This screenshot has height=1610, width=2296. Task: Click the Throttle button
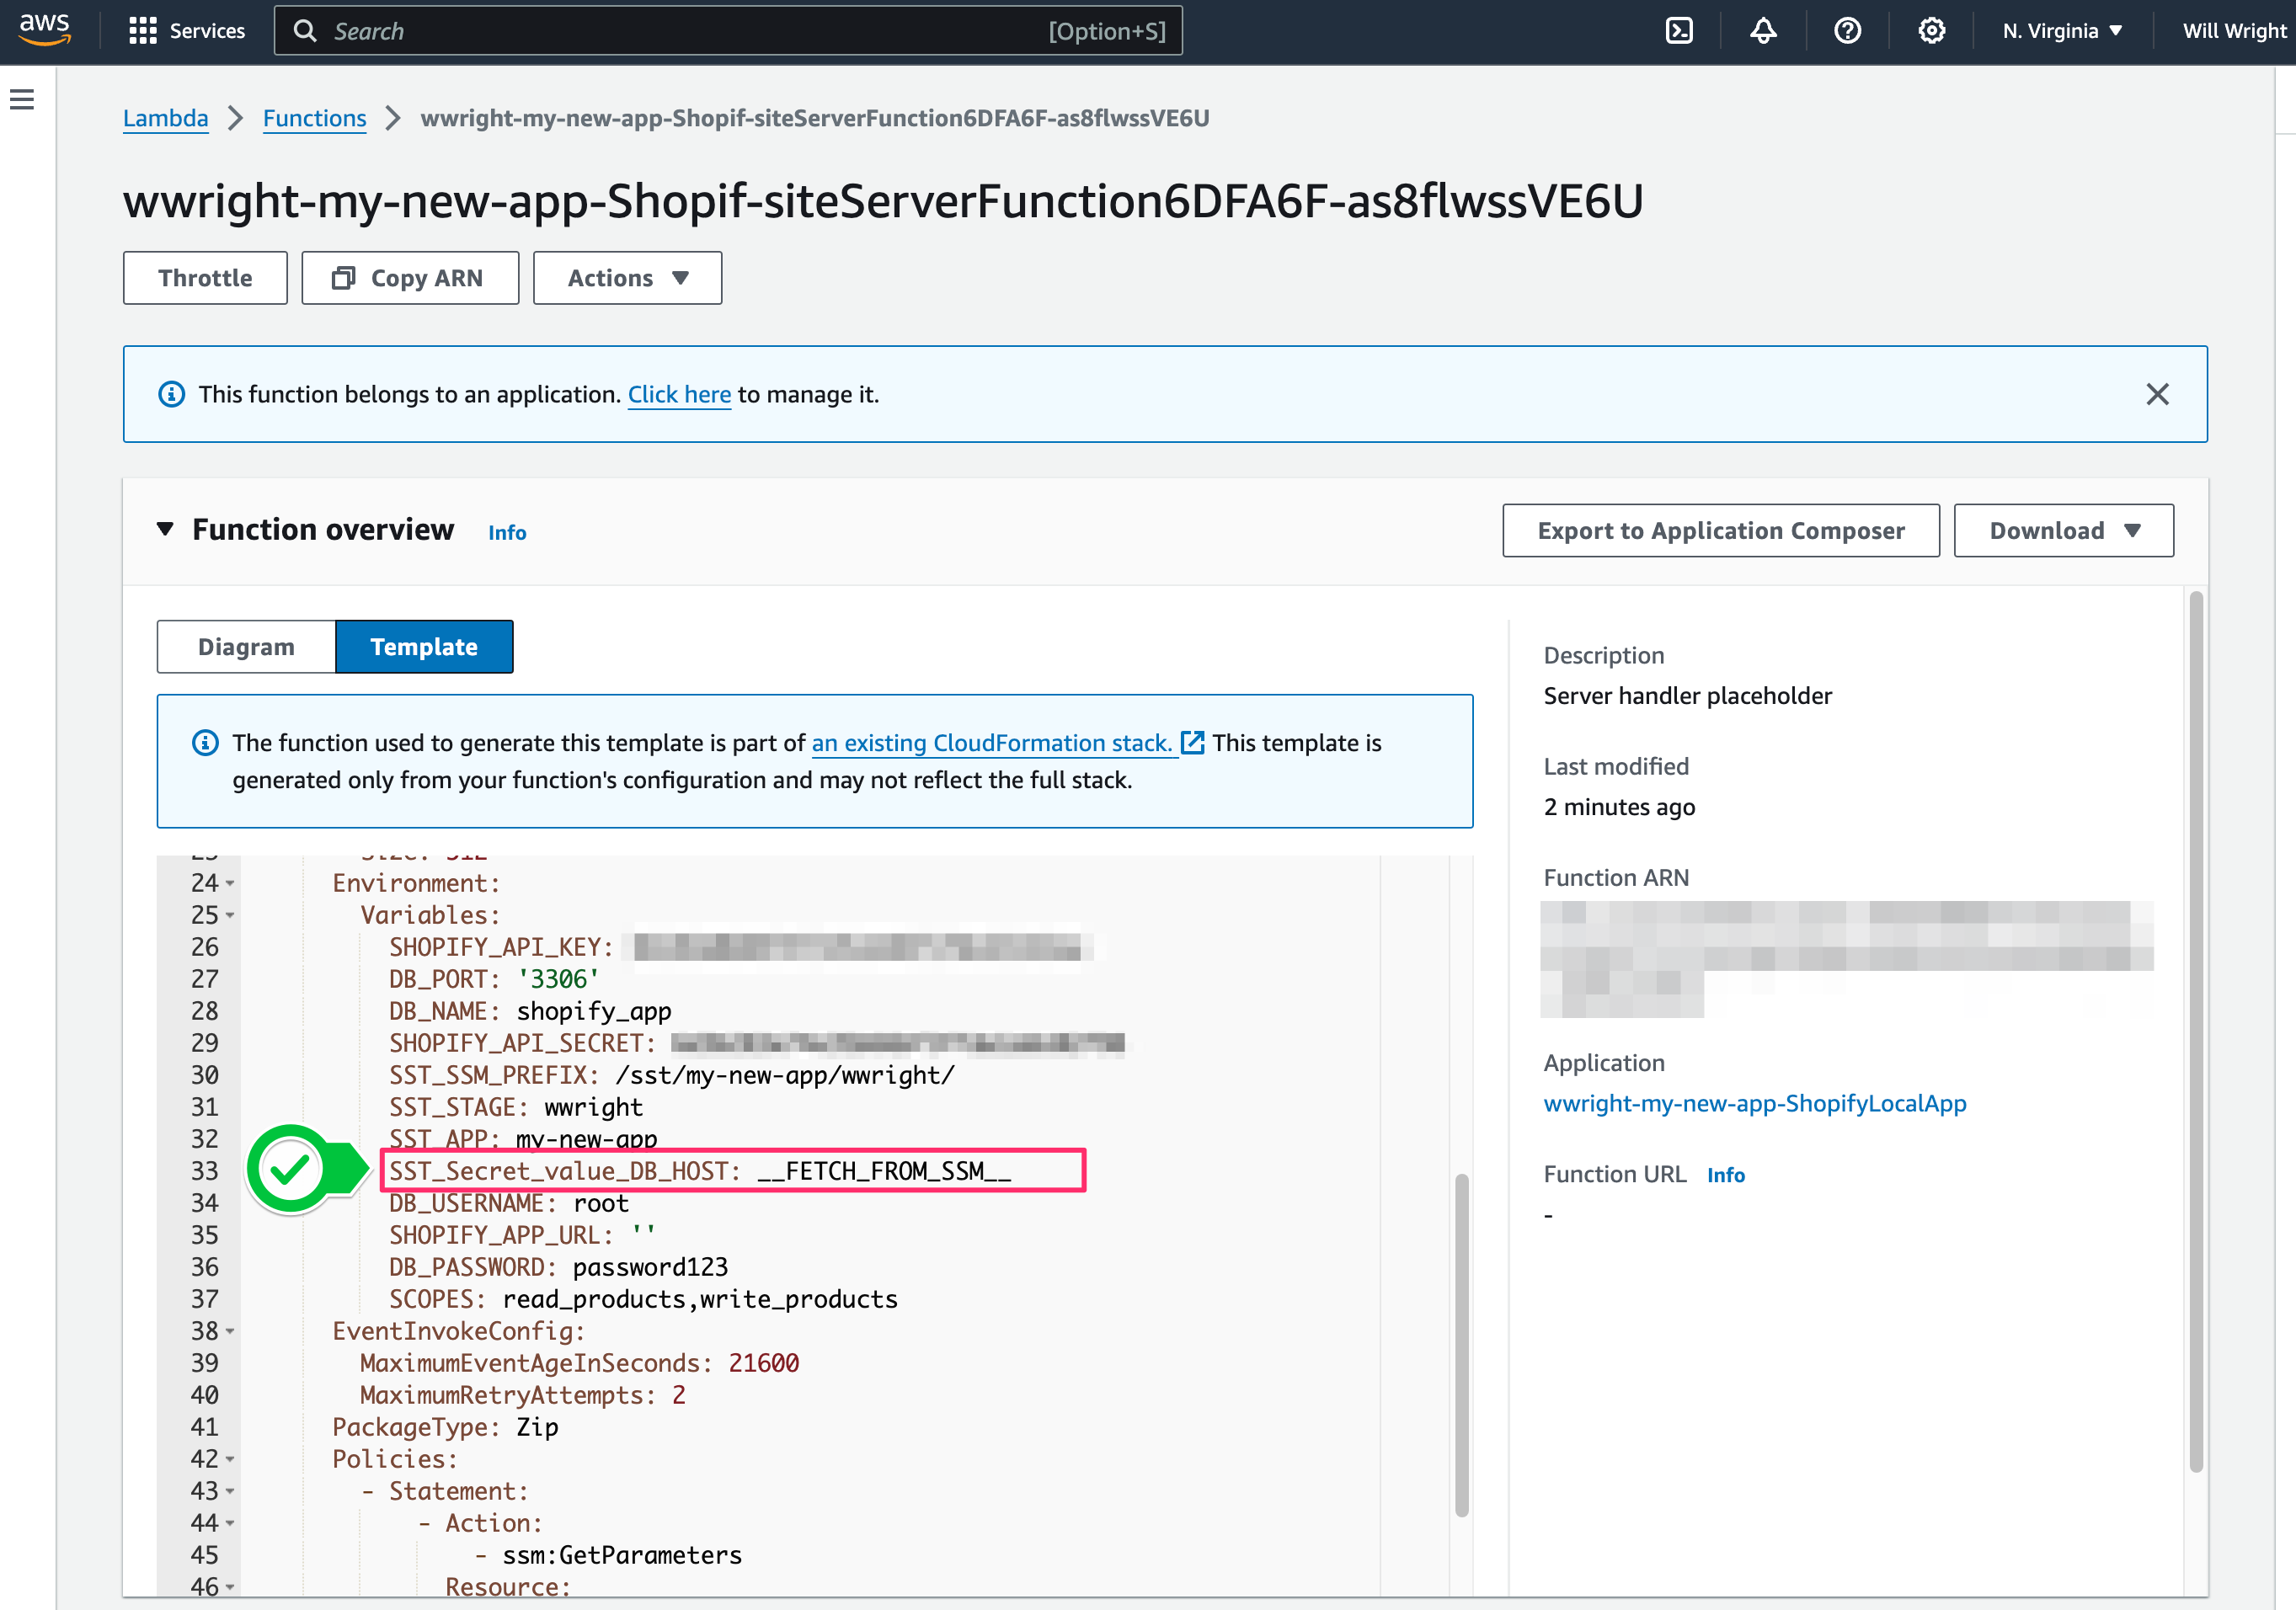[x=204, y=277]
